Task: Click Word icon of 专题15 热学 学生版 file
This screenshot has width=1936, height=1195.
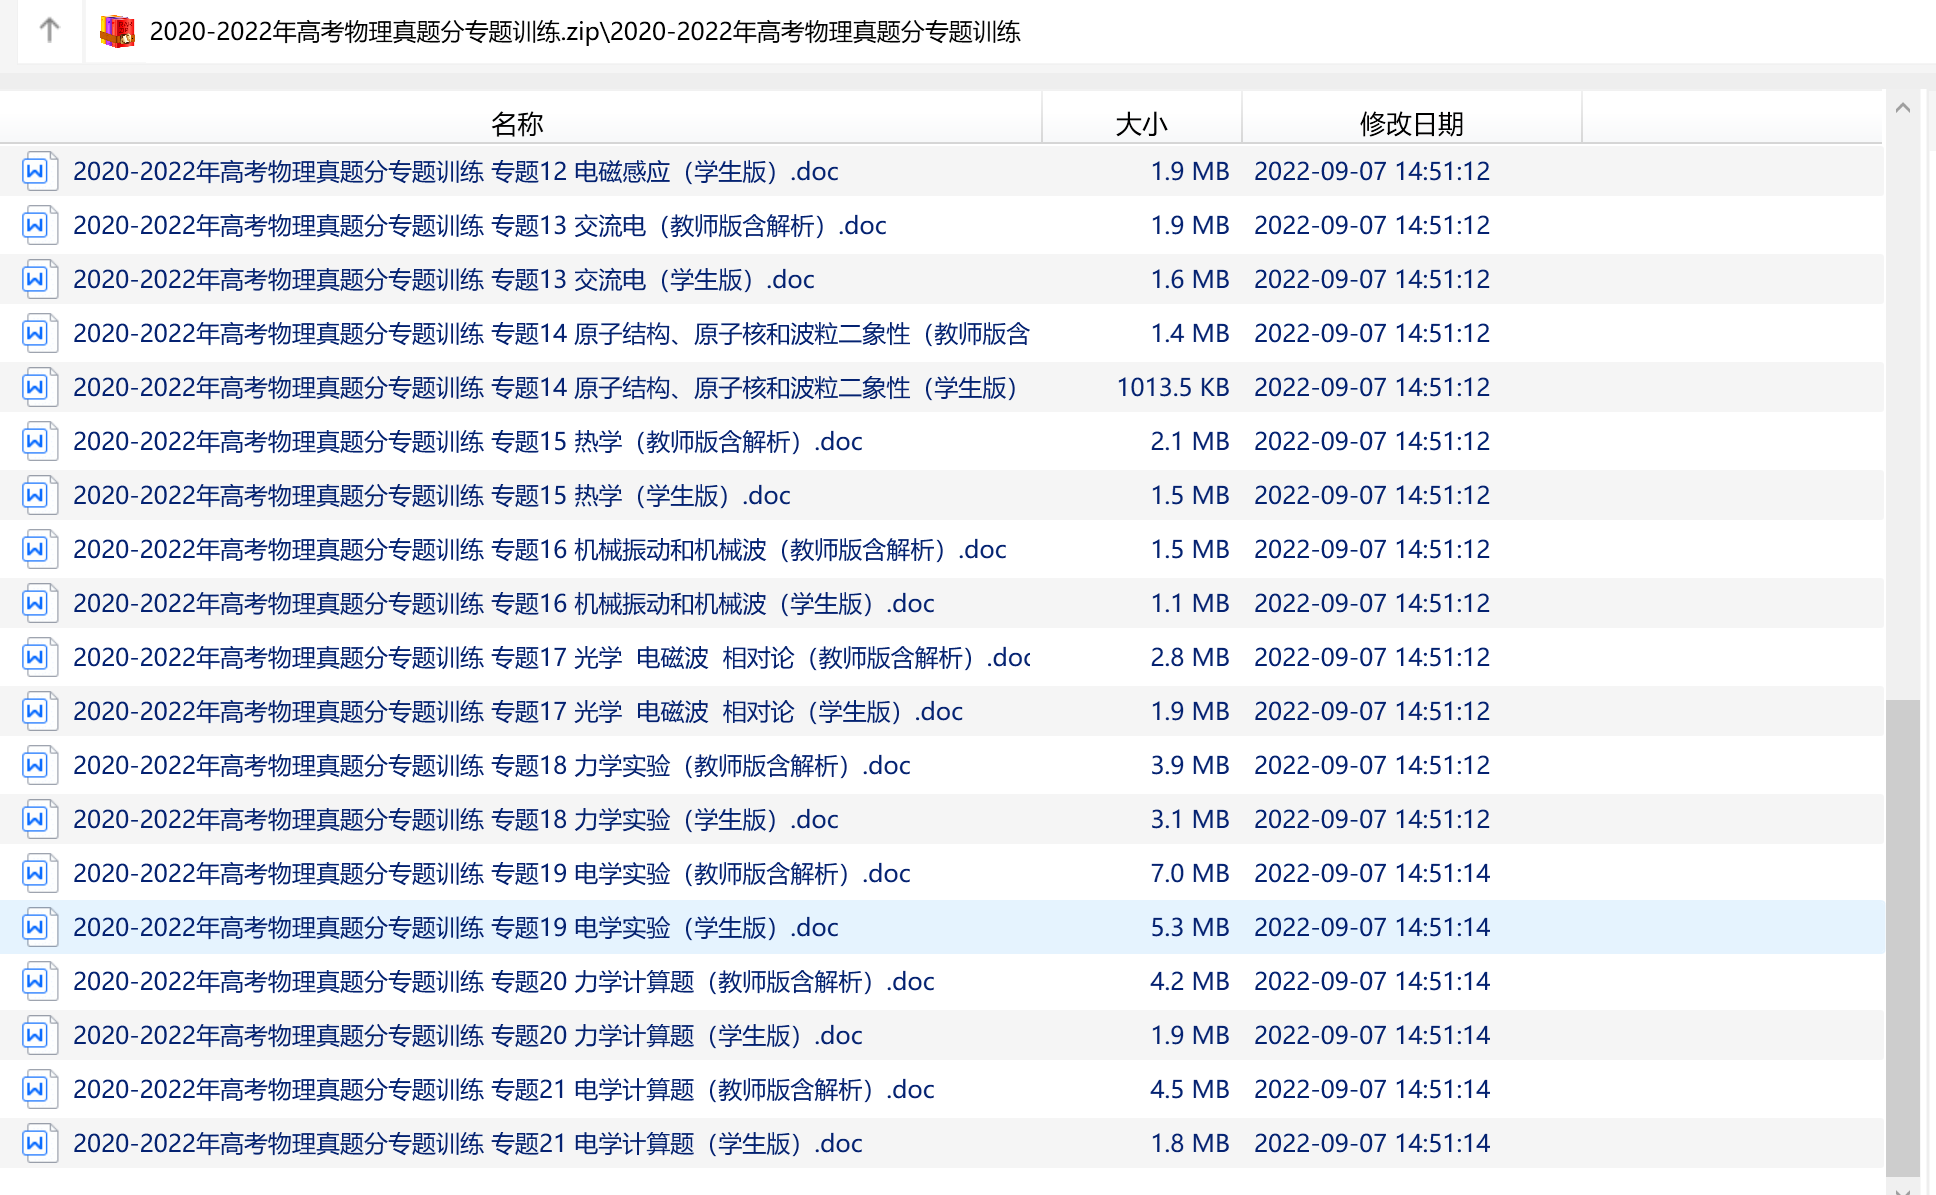Action: [36, 496]
